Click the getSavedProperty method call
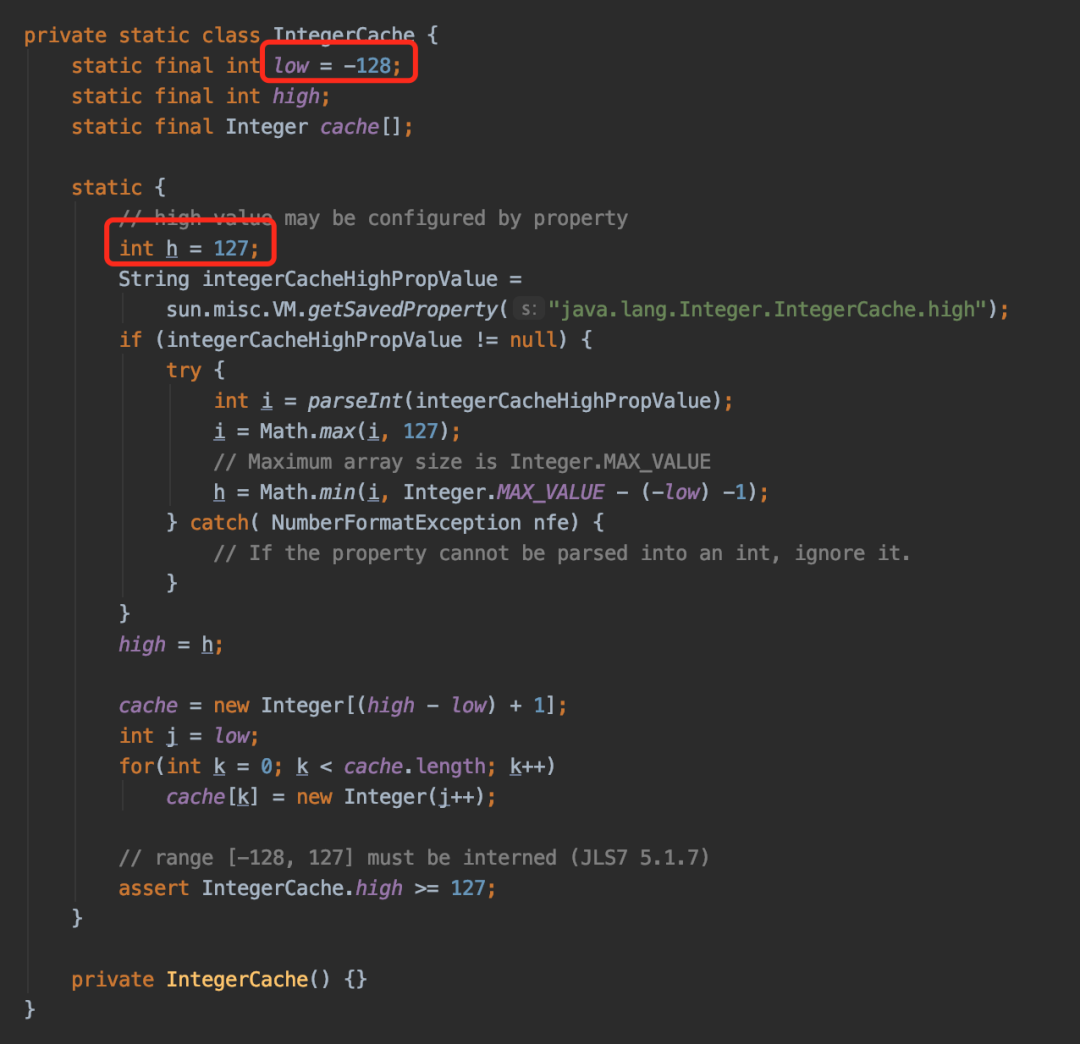The height and width of the screenshot is (1044, 1080). click(402, 309)
